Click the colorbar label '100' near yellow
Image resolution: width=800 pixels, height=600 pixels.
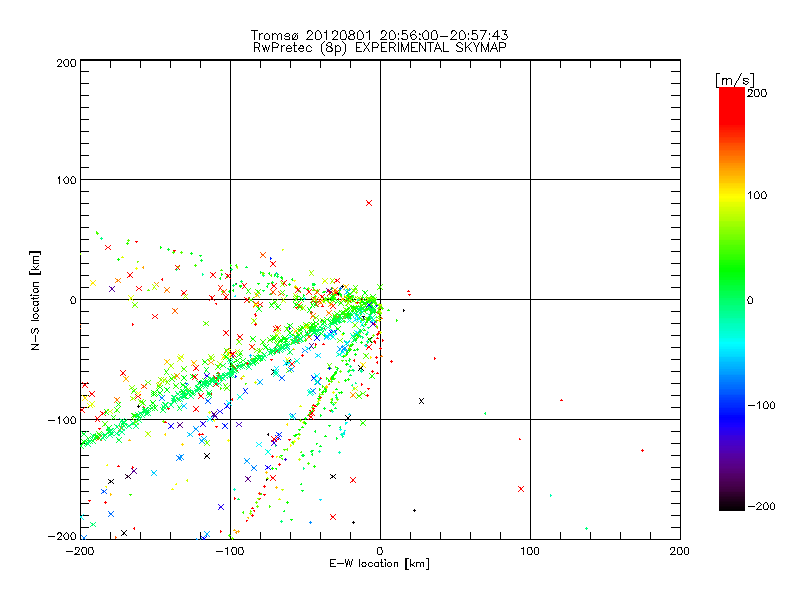(x=757, y=195)
